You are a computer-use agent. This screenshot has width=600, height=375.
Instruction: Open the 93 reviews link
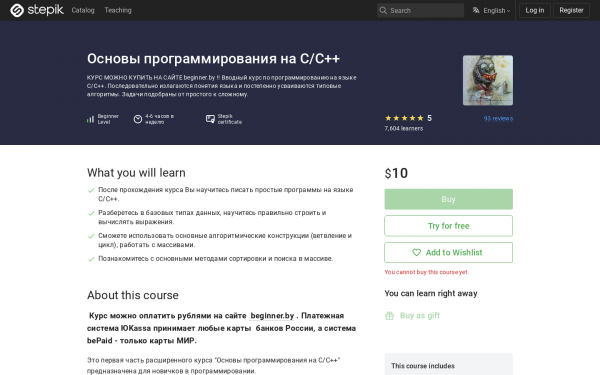498,118
